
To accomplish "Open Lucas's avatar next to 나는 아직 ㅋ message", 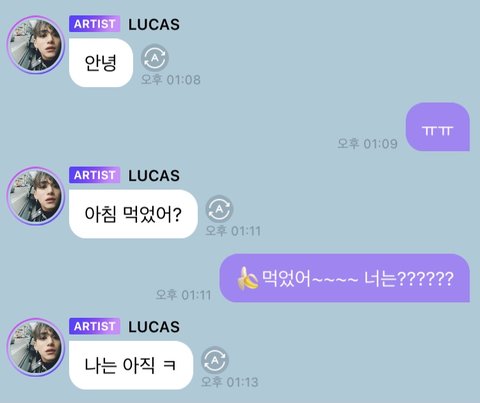I will coord(36,347).
